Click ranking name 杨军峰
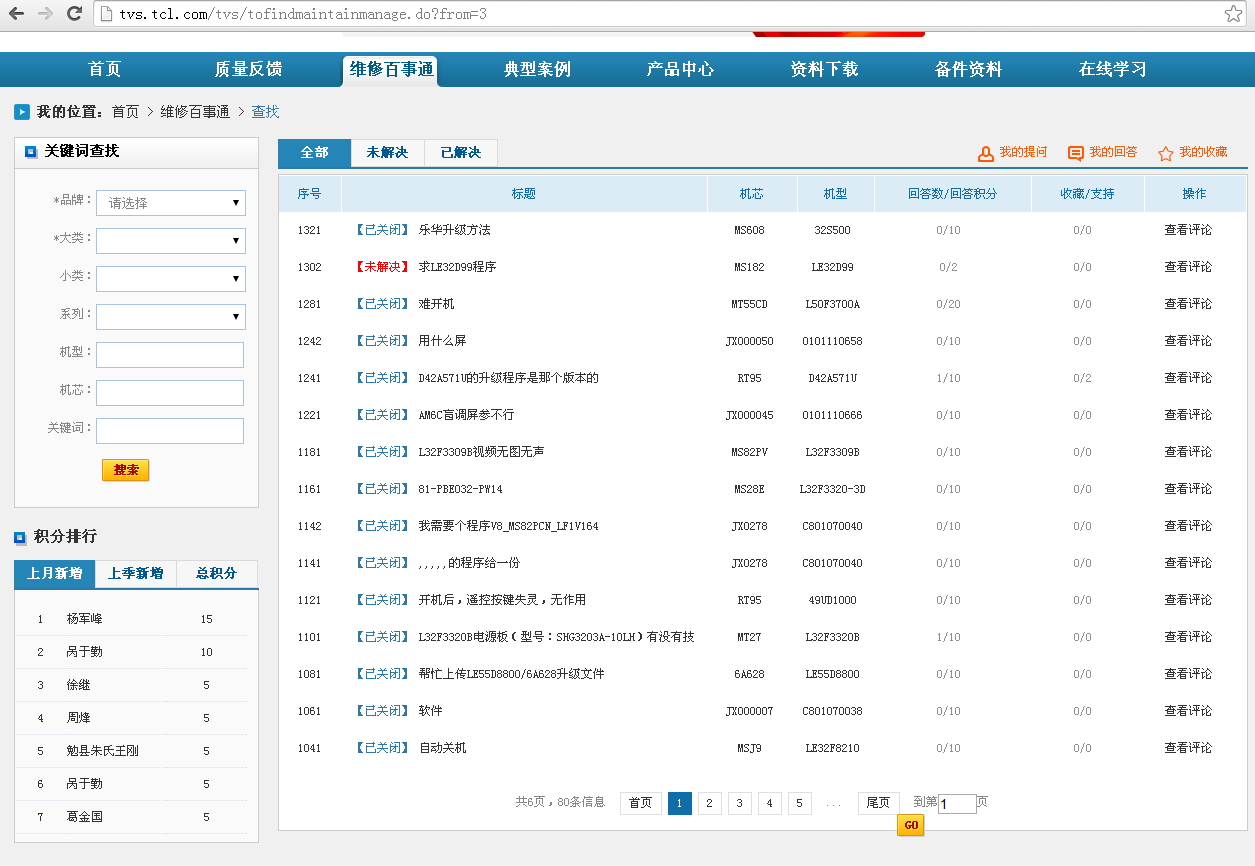The width and height of the screenshot is (1255, 866). click(84, 619)
